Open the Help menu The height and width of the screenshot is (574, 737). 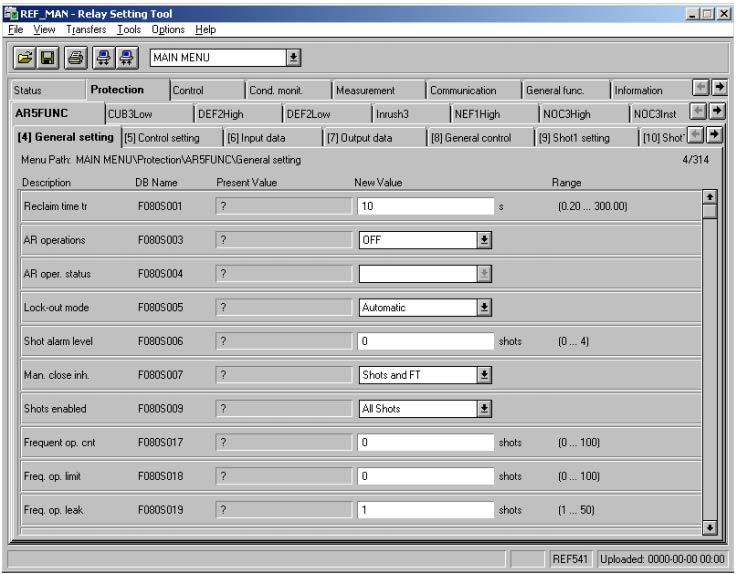tap(205, 30)
